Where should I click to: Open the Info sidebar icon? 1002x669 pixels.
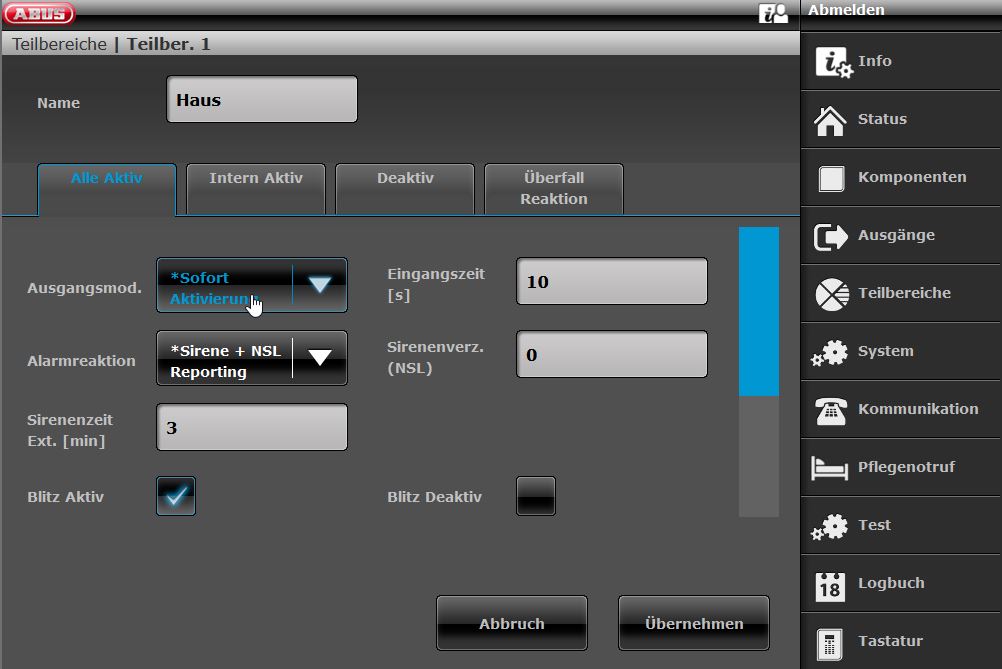coord(833,62)
